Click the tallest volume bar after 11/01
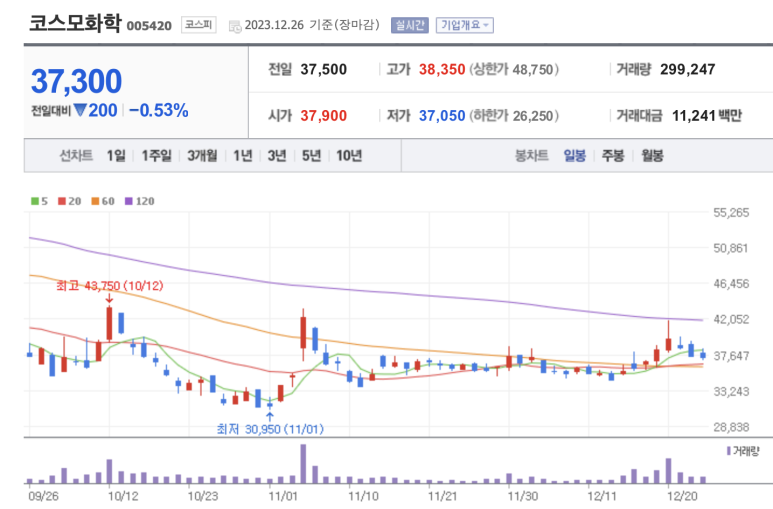Image resolution: width=773 pixels, height=509 pixels. click(303, 464)
